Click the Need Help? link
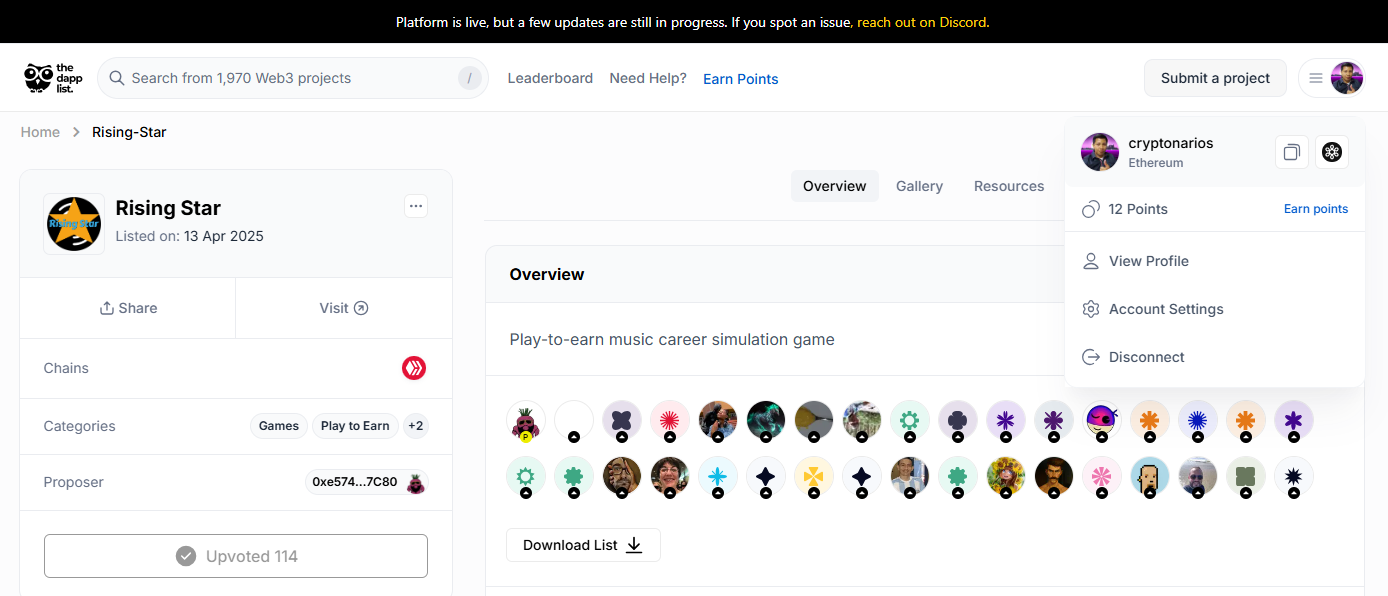1388x596 pixels. [648, 78]
